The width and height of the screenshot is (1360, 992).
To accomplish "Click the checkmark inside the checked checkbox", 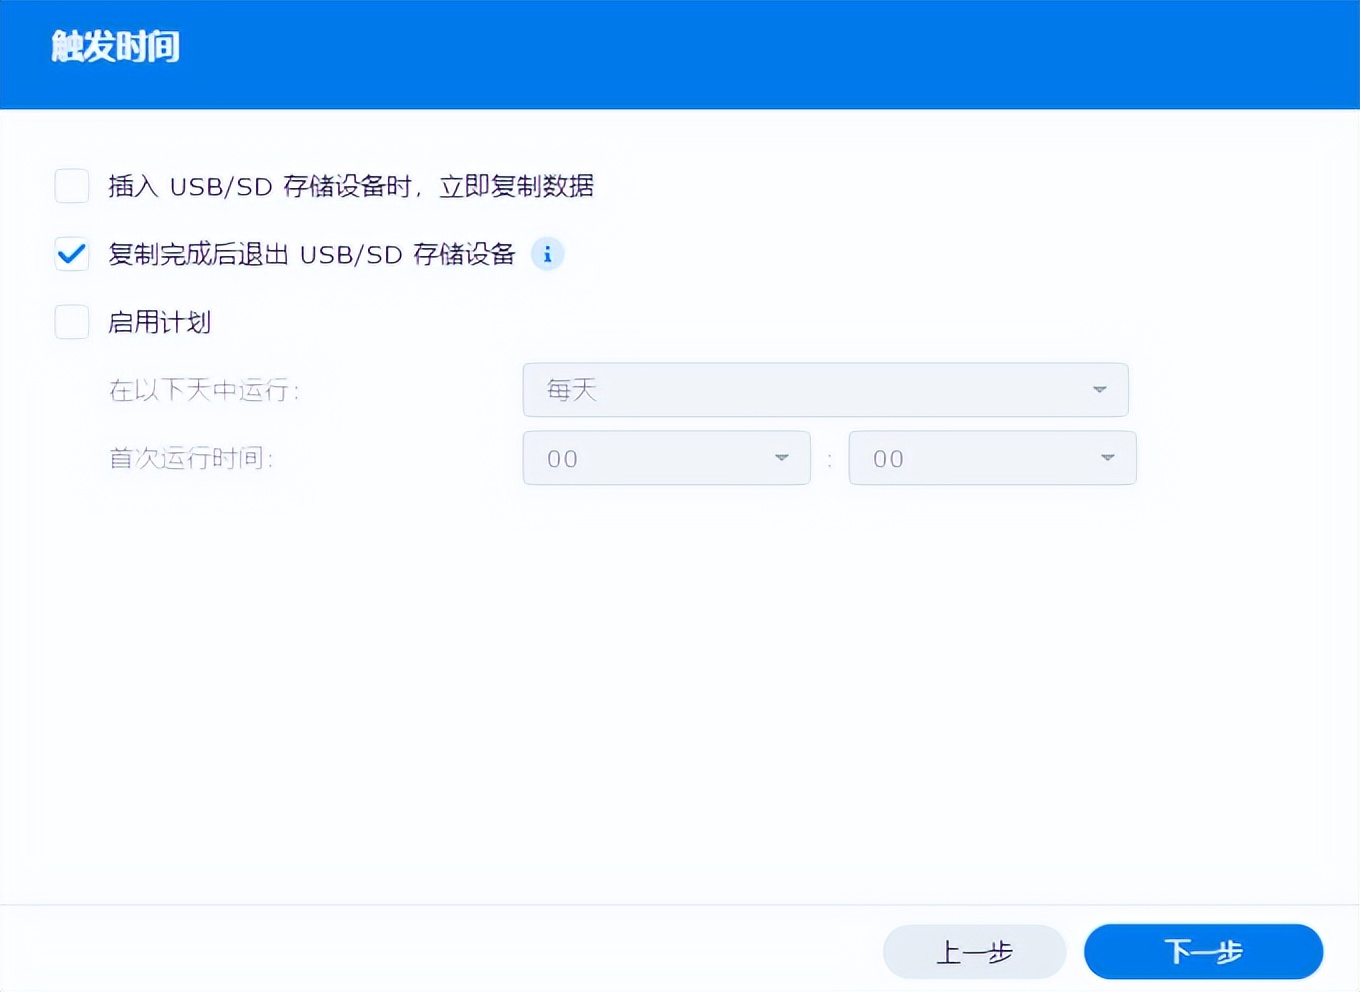I will (71, 254).
